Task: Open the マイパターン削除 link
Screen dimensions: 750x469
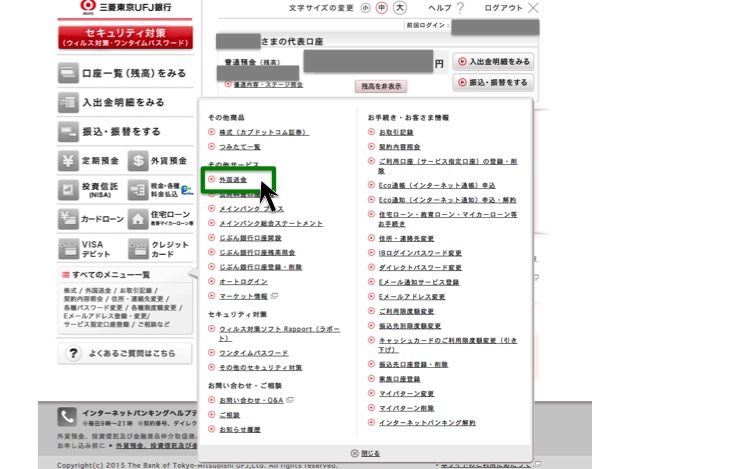Action: [407, 408]
